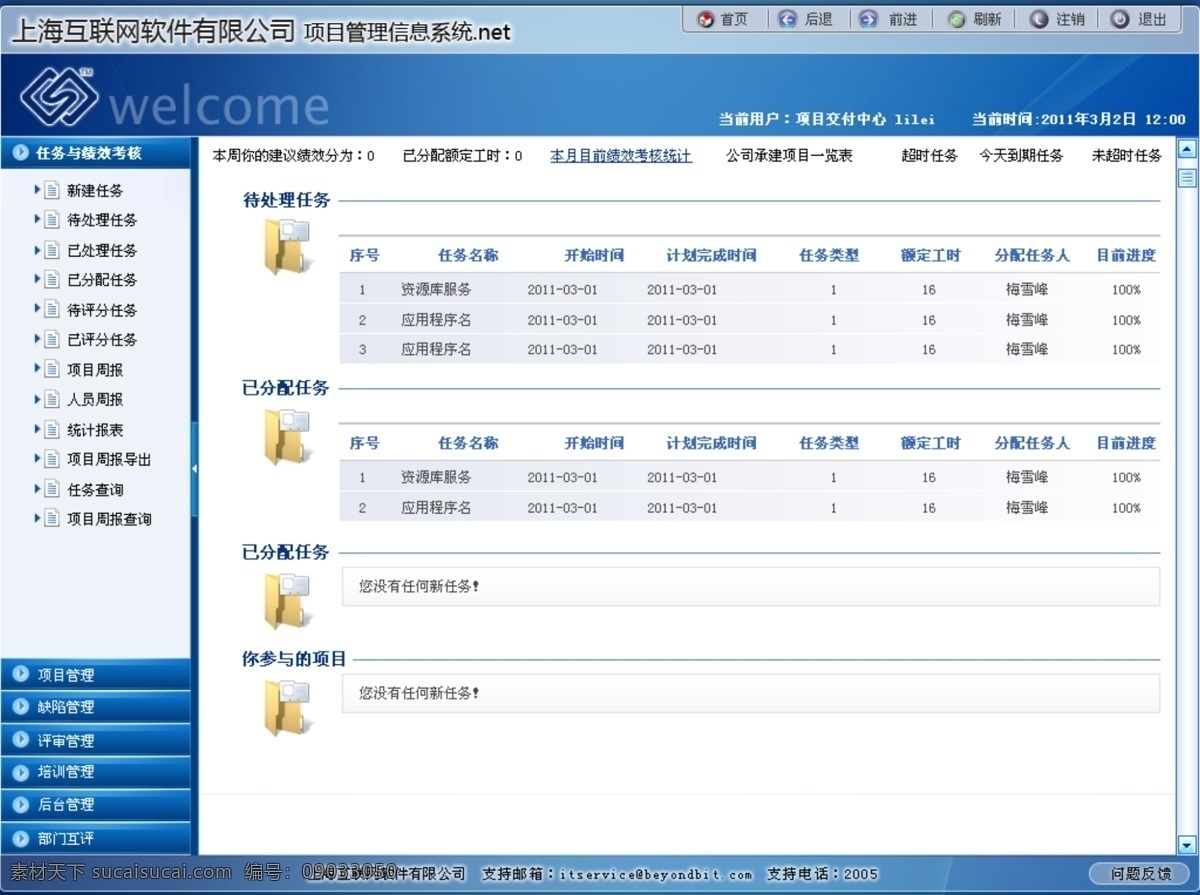
Task: Collapse the 任务与绩效考核 sidebar section
Action: 95,153
